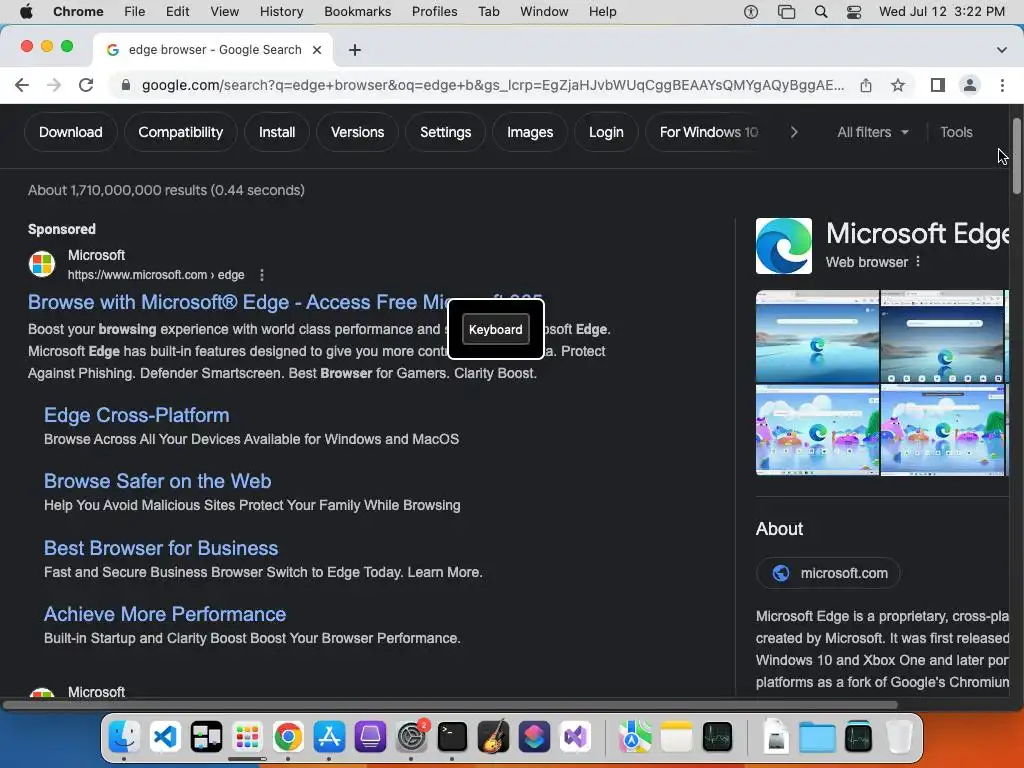The image size is (1024, 768).
Task: Open more options beside Web browser
Action: [918, 261]
